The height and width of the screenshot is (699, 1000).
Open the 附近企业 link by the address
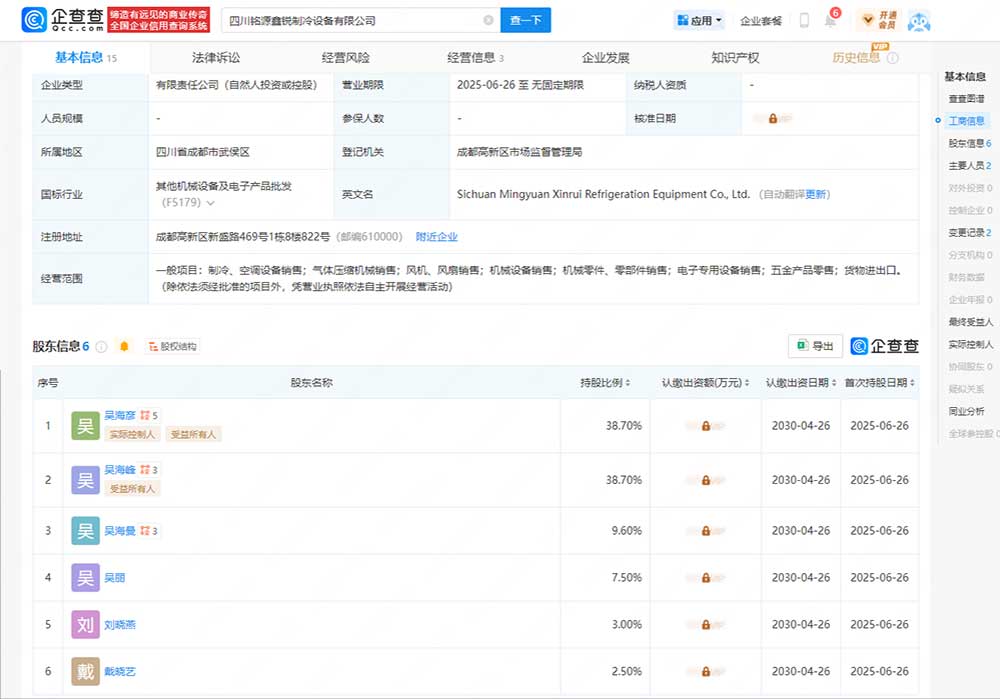coord(436,237)
